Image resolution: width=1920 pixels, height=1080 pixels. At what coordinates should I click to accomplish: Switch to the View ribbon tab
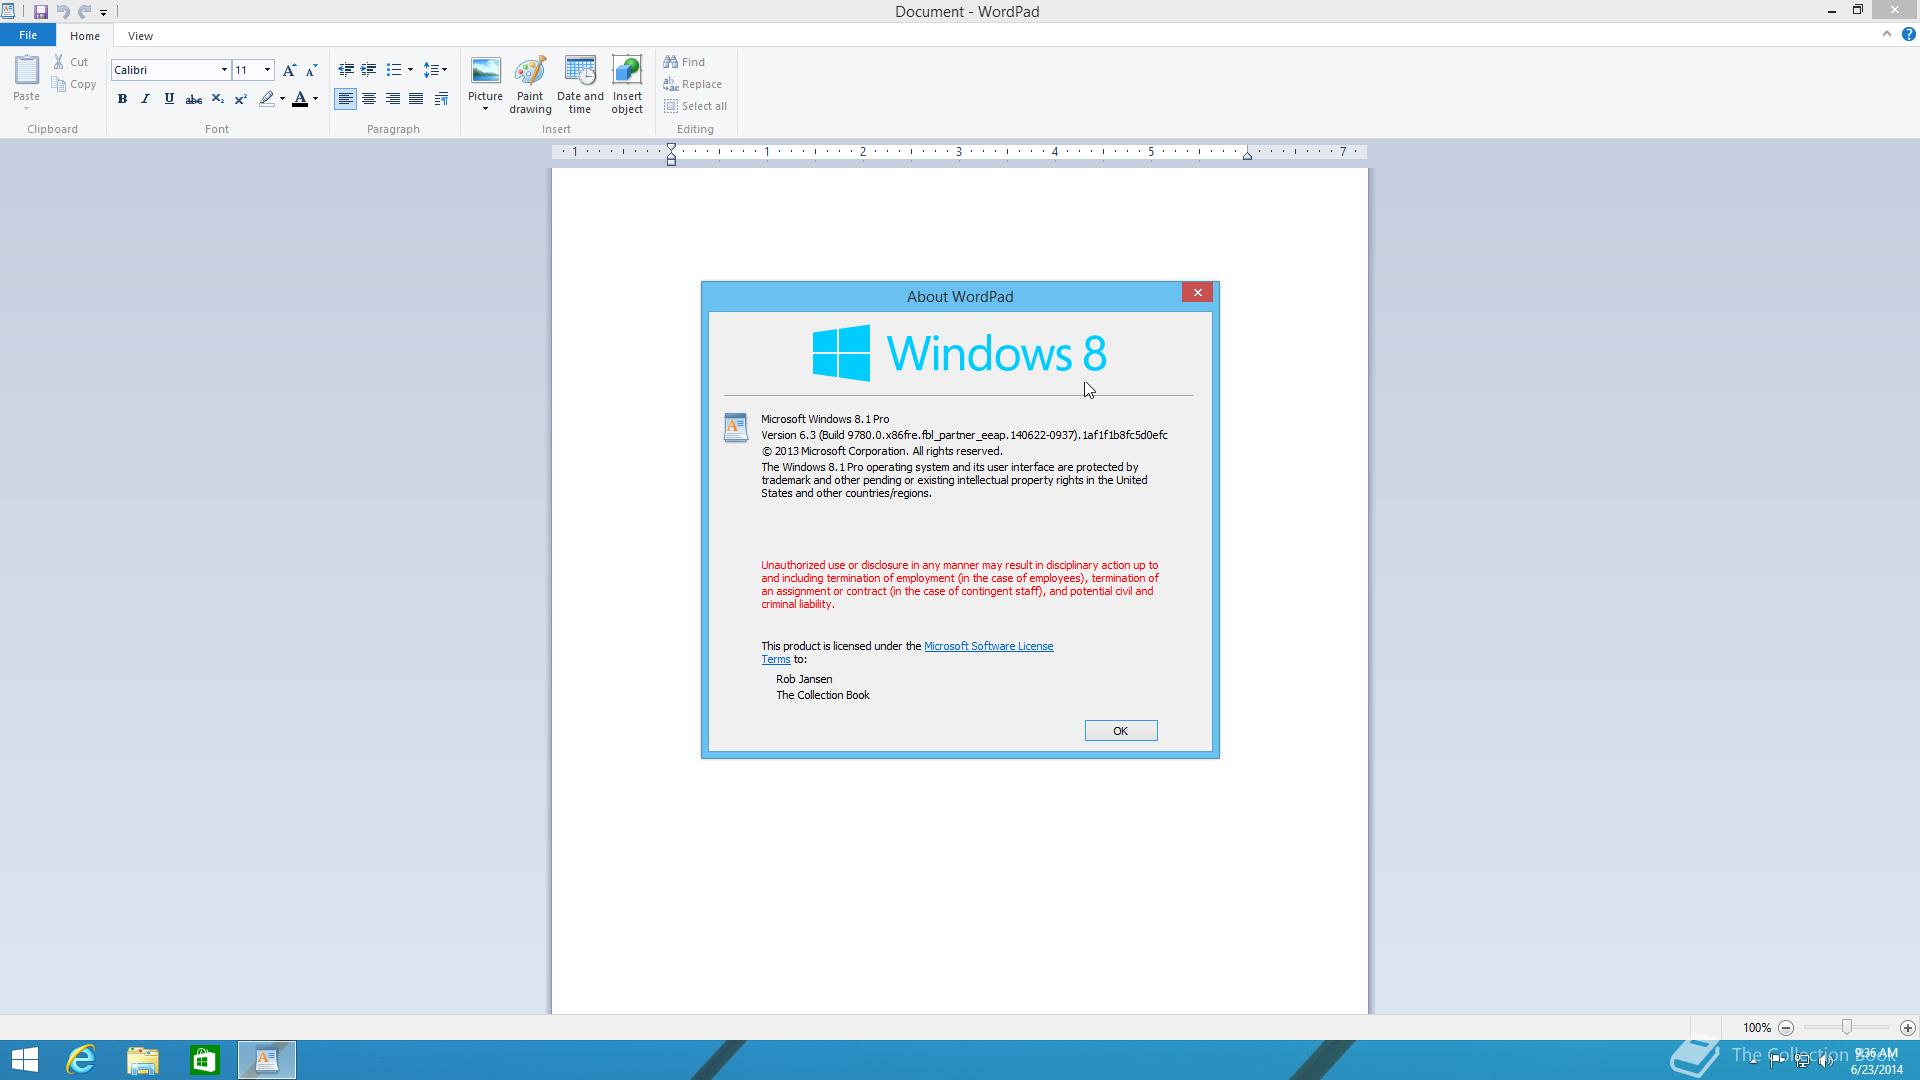tap(140, 36)
